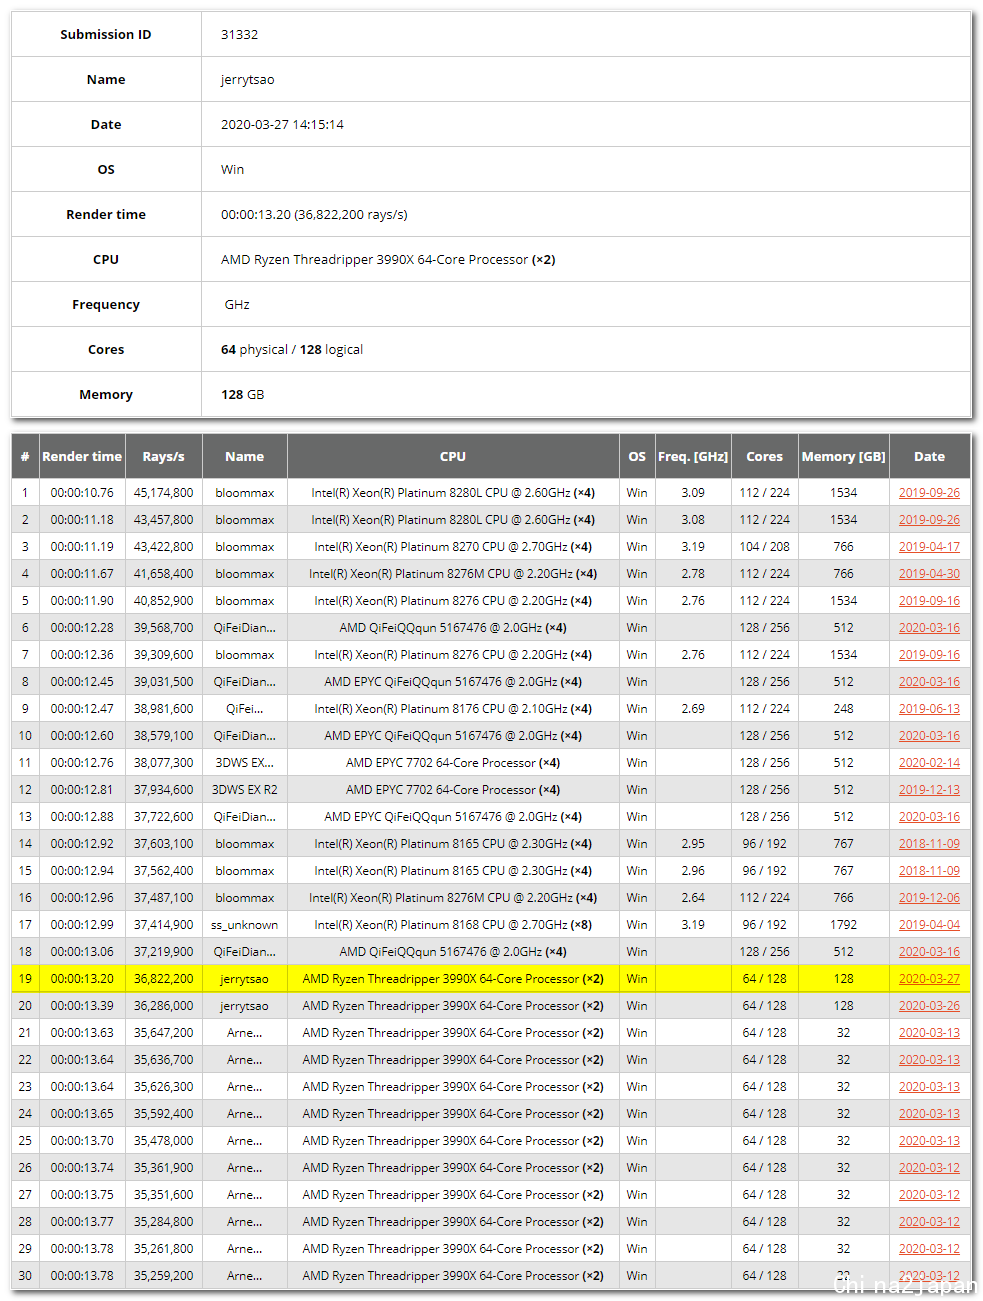Open the 2019-04-04 date link
Viewport: 983px width, 1301px height.
[928, 925]
